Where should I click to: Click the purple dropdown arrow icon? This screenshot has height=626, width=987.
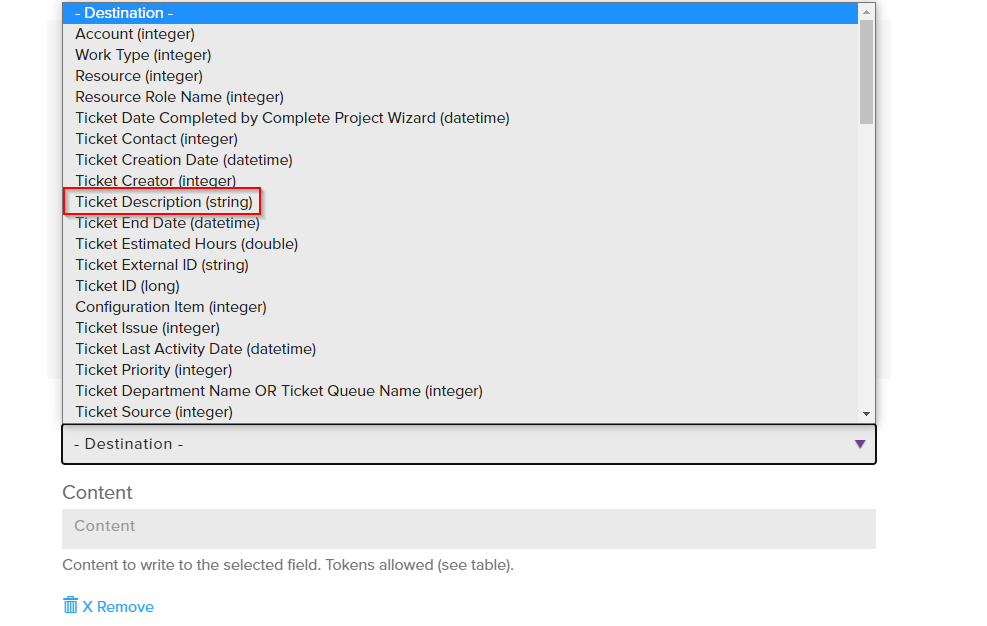click(860, 444)
